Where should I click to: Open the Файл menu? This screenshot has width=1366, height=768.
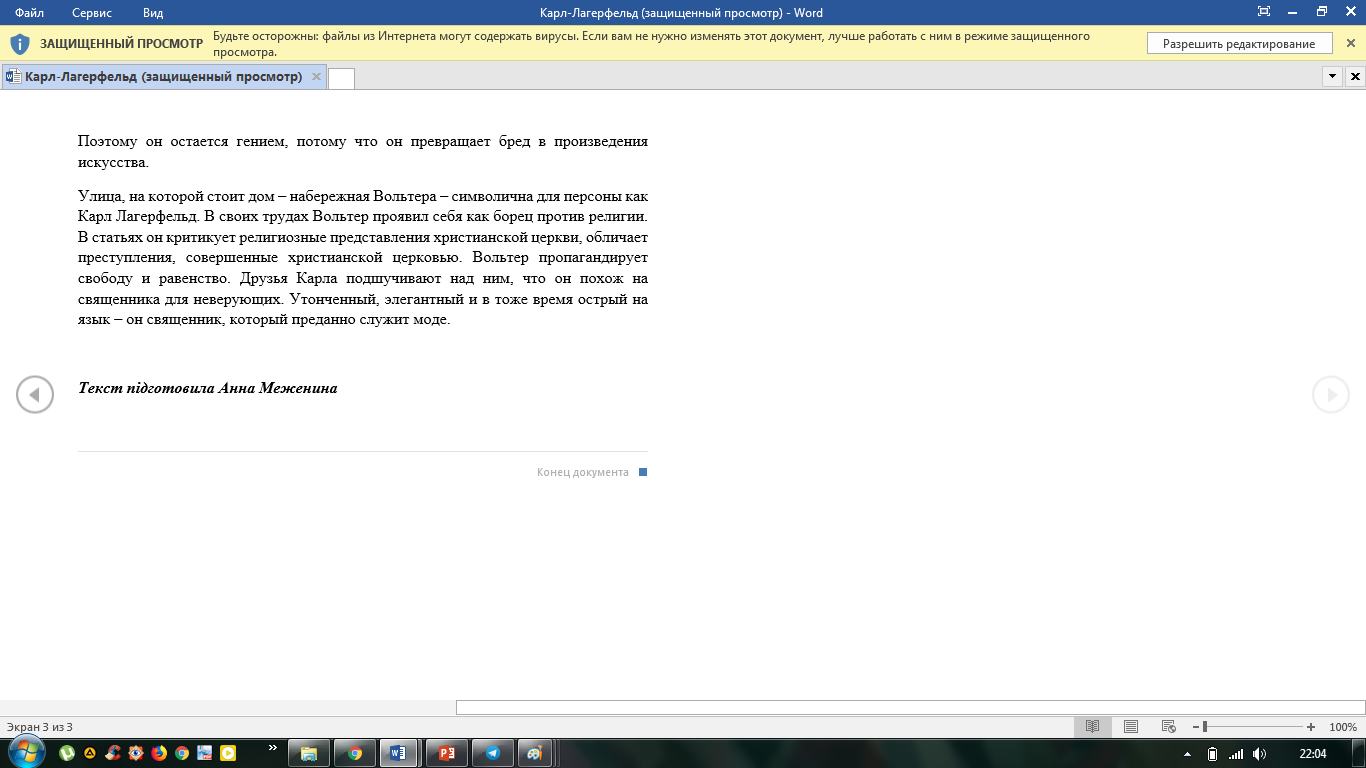click(29, 13)
